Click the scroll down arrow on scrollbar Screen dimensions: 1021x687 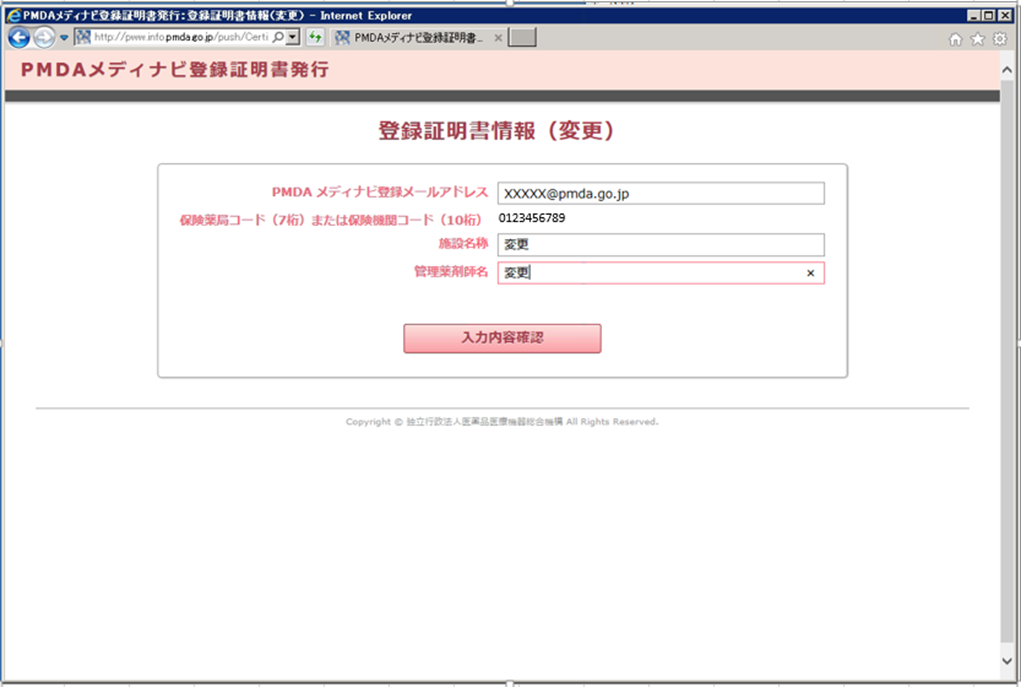tap(1007, 661)
